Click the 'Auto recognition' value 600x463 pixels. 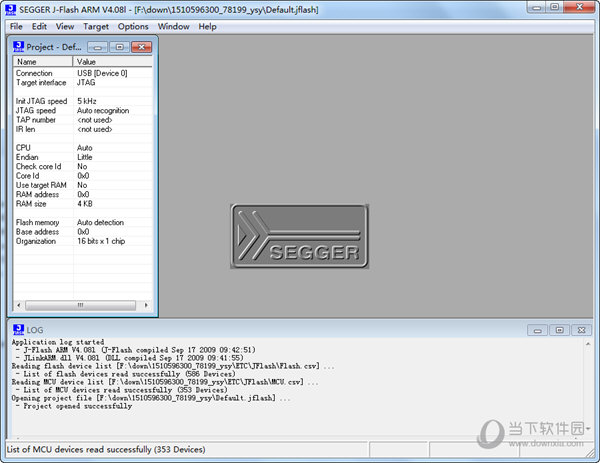[103, 111]
